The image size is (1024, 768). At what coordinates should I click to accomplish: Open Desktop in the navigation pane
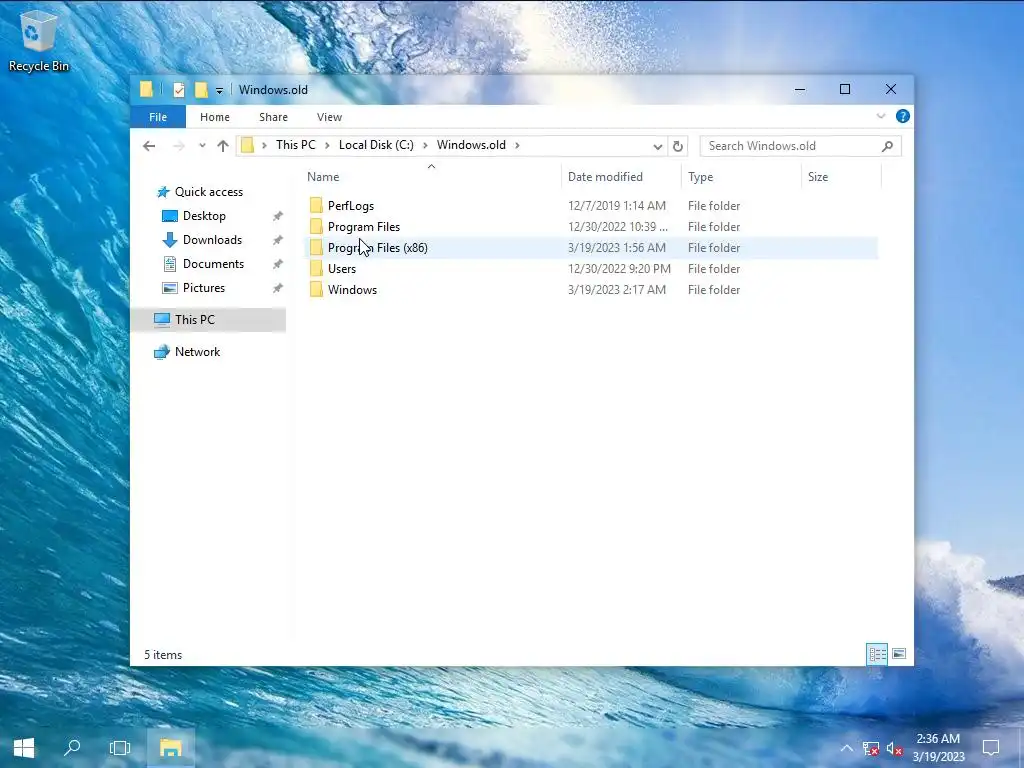pos(204,216)
